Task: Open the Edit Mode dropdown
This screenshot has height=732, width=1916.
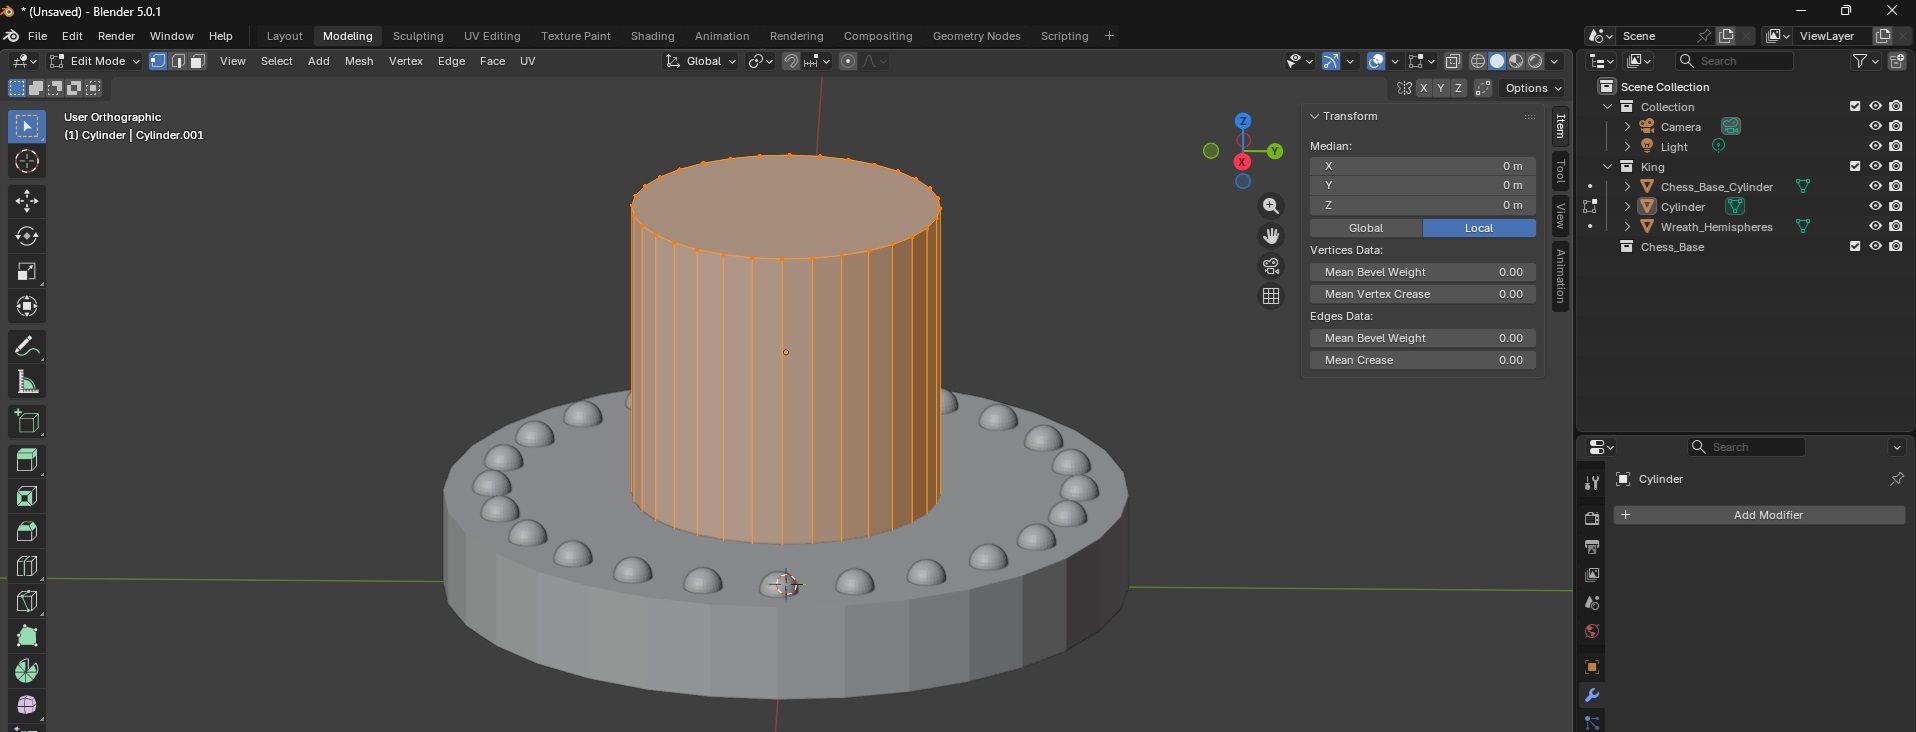Action: tap(95, 61)
